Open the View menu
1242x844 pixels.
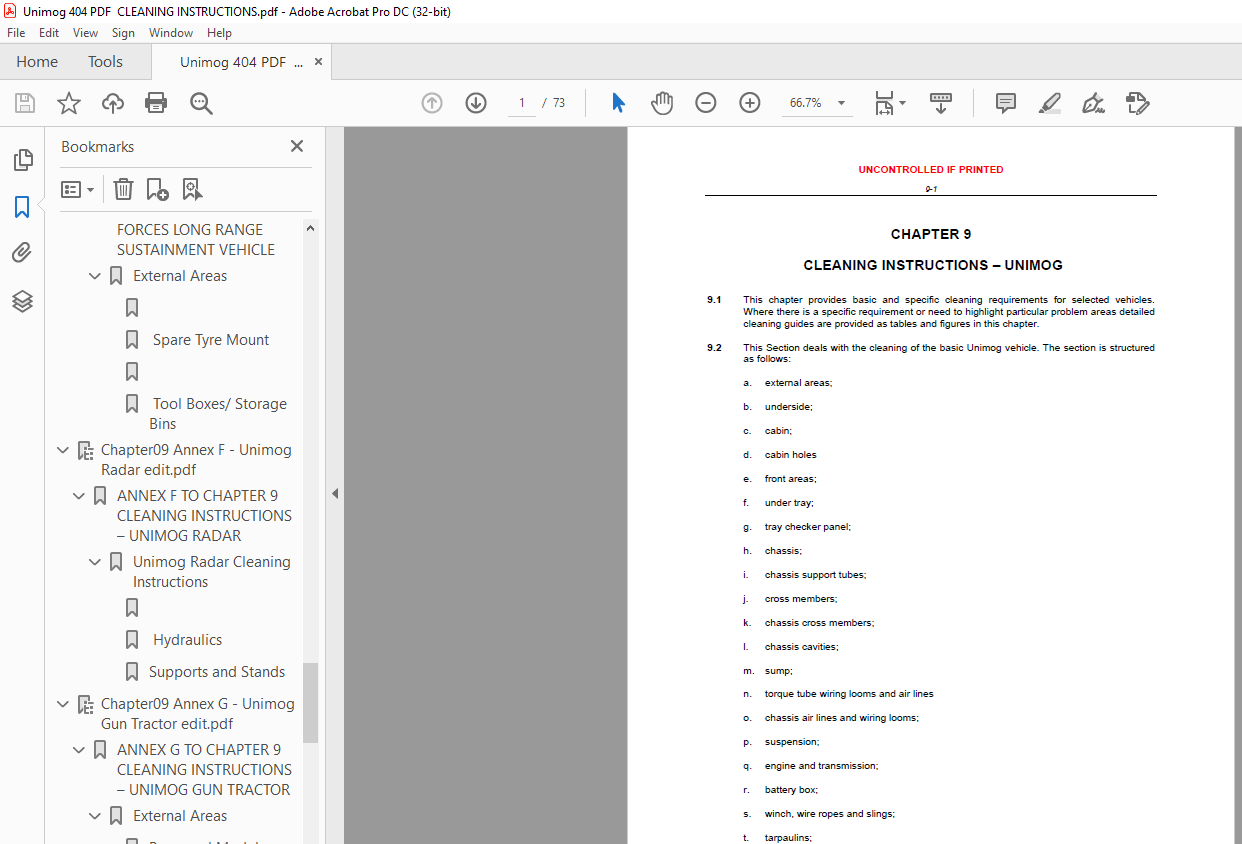coord(85,33)
